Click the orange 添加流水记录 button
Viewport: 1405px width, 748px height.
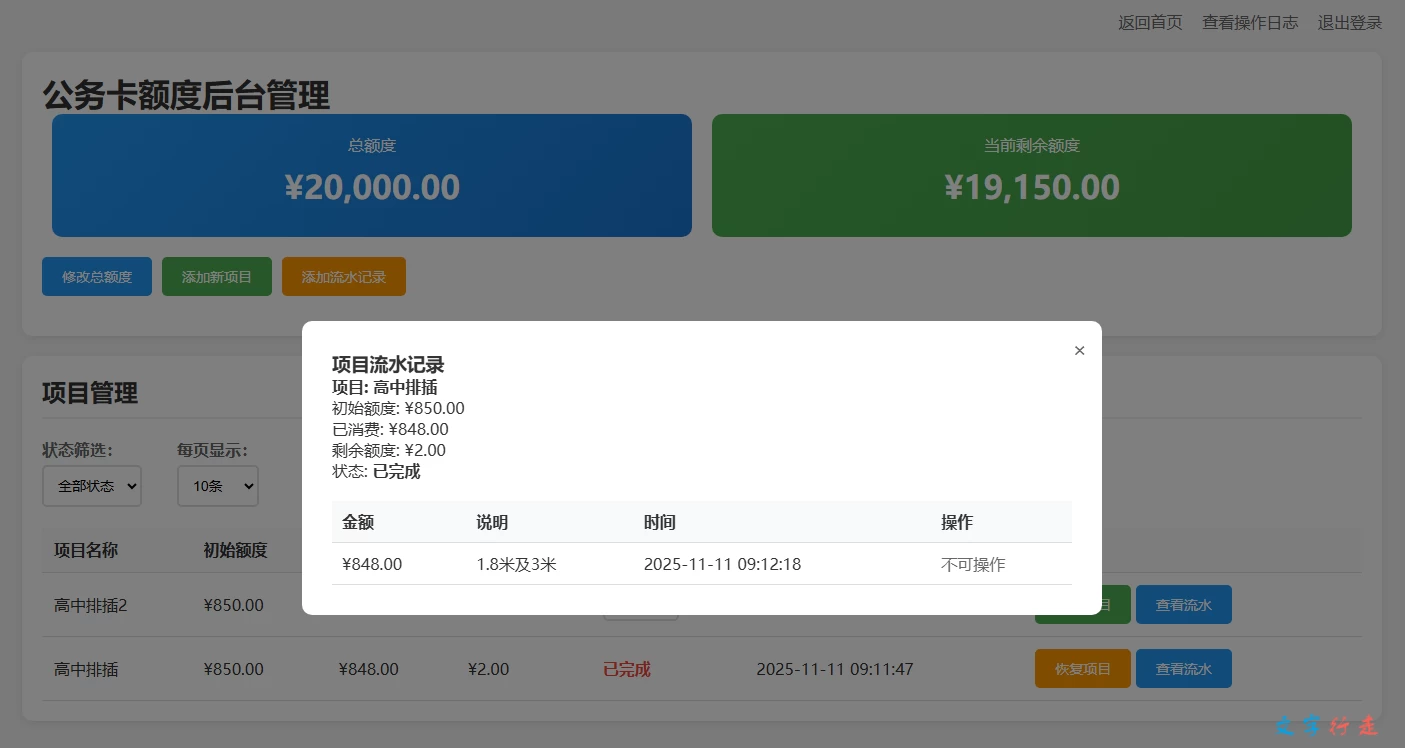[343, 277]
